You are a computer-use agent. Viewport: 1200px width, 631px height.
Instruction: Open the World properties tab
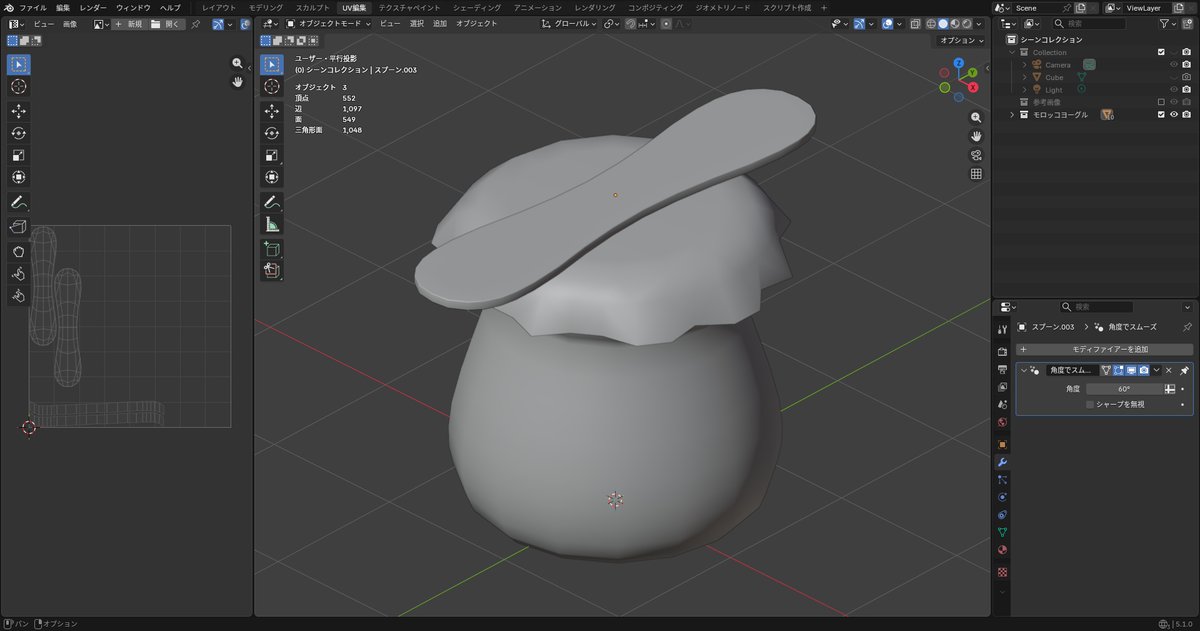point(1002,422)
